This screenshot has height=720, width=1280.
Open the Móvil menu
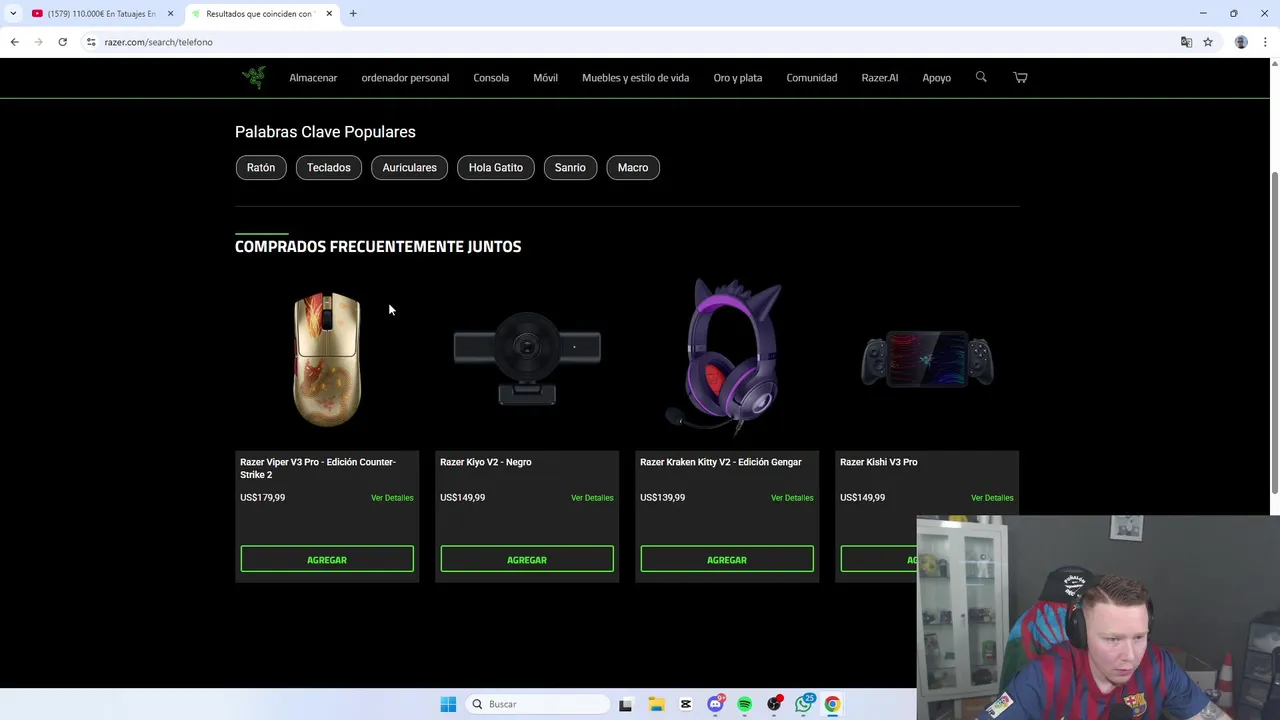pos(545,78)
